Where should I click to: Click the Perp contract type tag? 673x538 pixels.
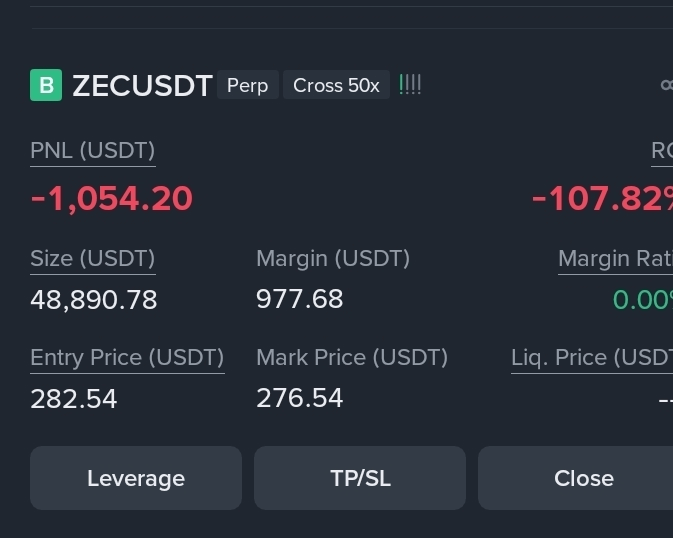[248, 85]
